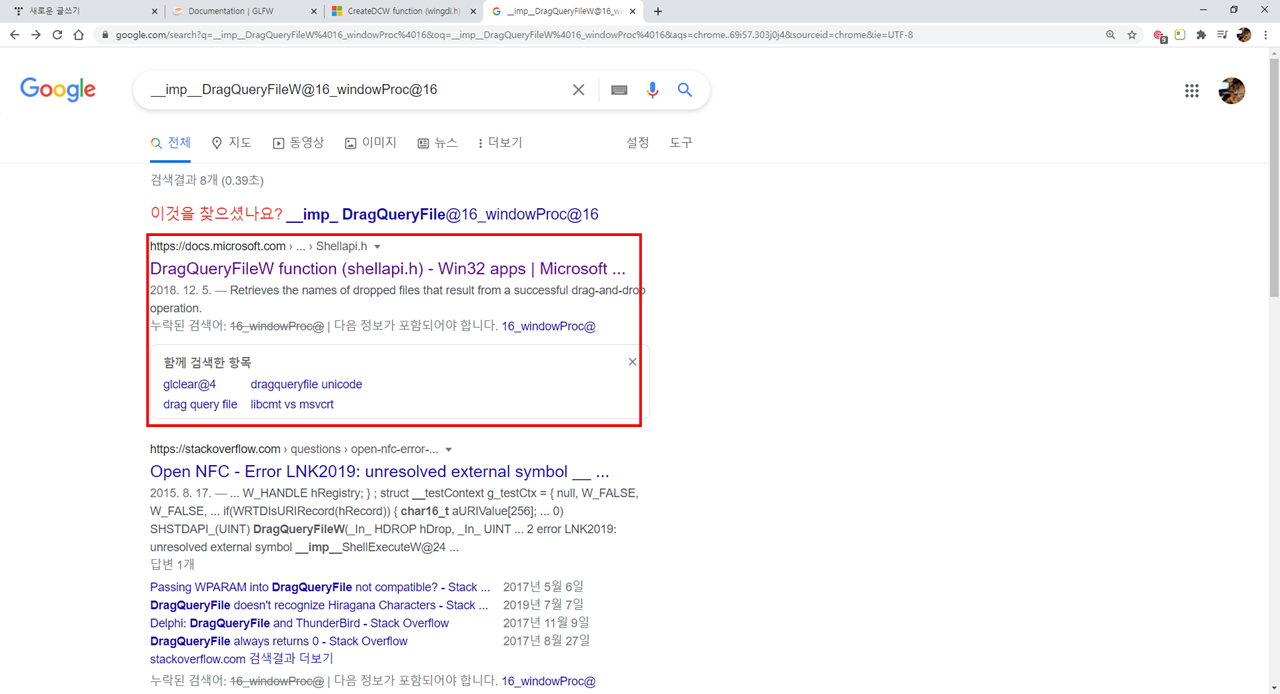Go to the Google logo homepage
Image resolution: width=1280 pixels, height=694 pixels.
coord(58,89)
